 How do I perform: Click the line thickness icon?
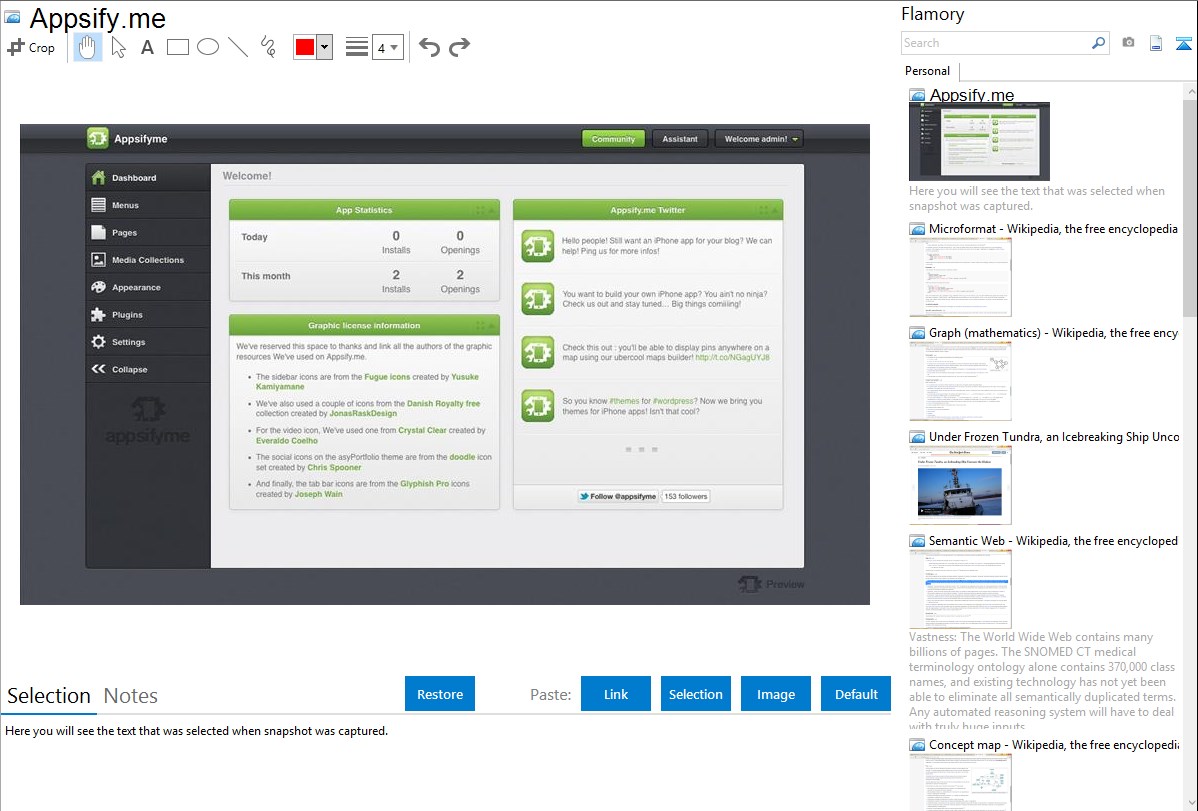pyautogui.click(x=357, y=47)
